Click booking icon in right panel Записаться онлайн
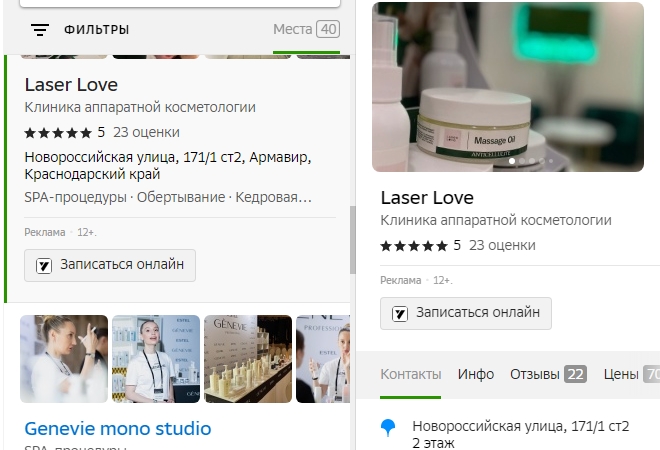This screenshot has width=660, height=450. click(400, 313)
